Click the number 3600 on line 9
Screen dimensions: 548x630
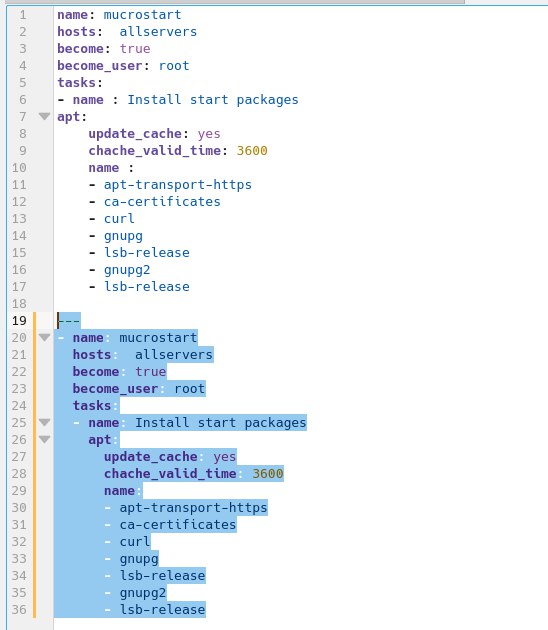252,151
